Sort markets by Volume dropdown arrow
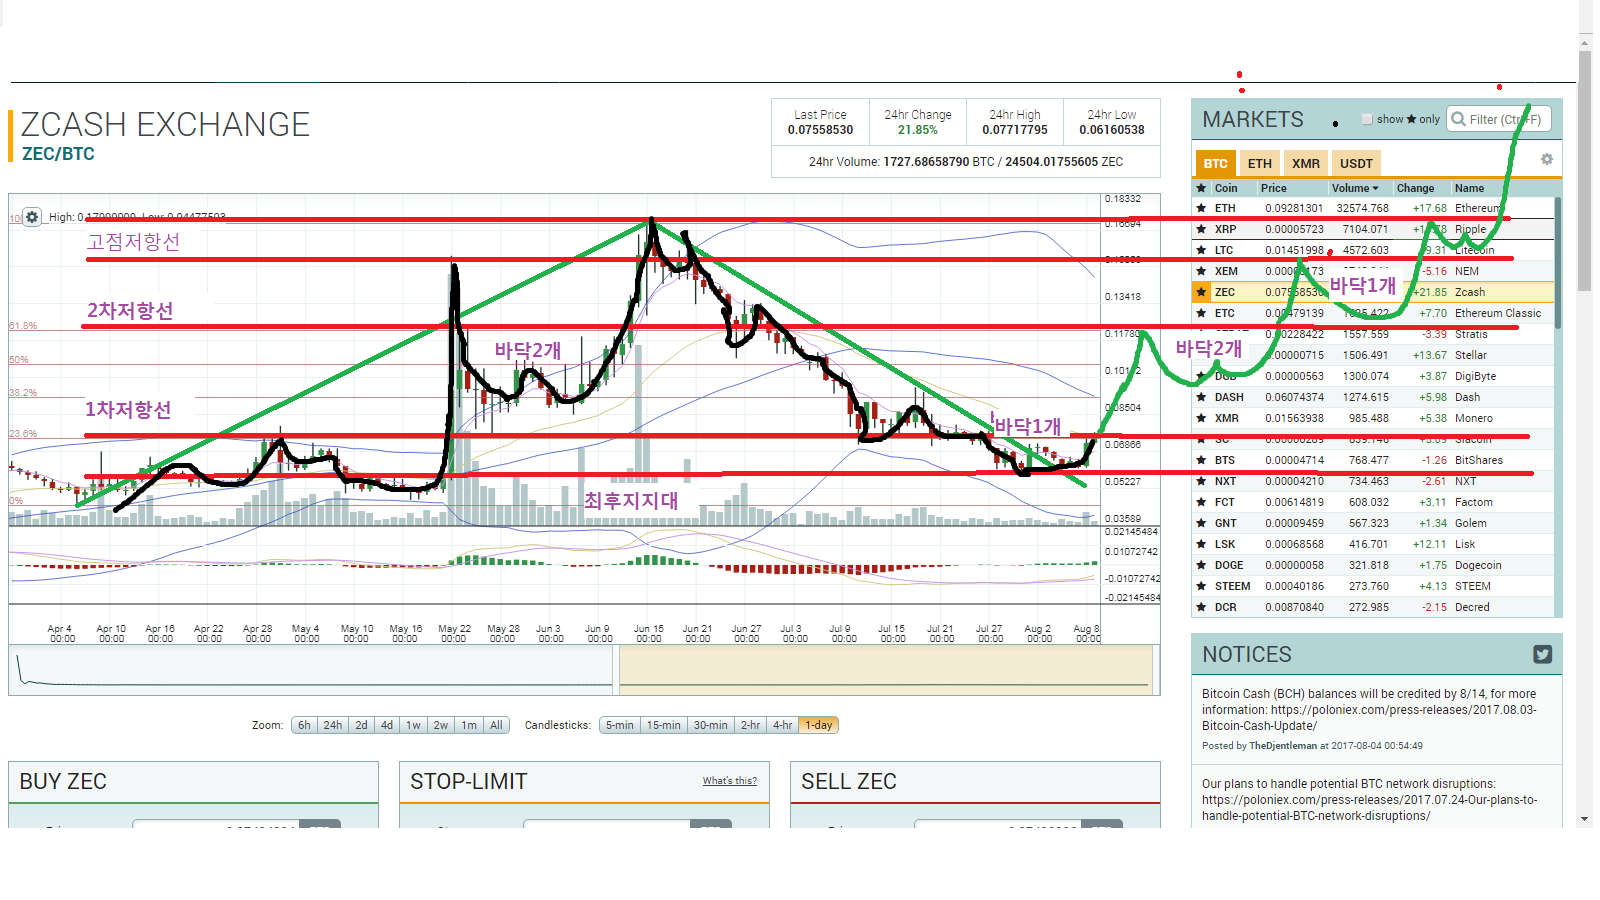1600x900 pixels. 1375,188
